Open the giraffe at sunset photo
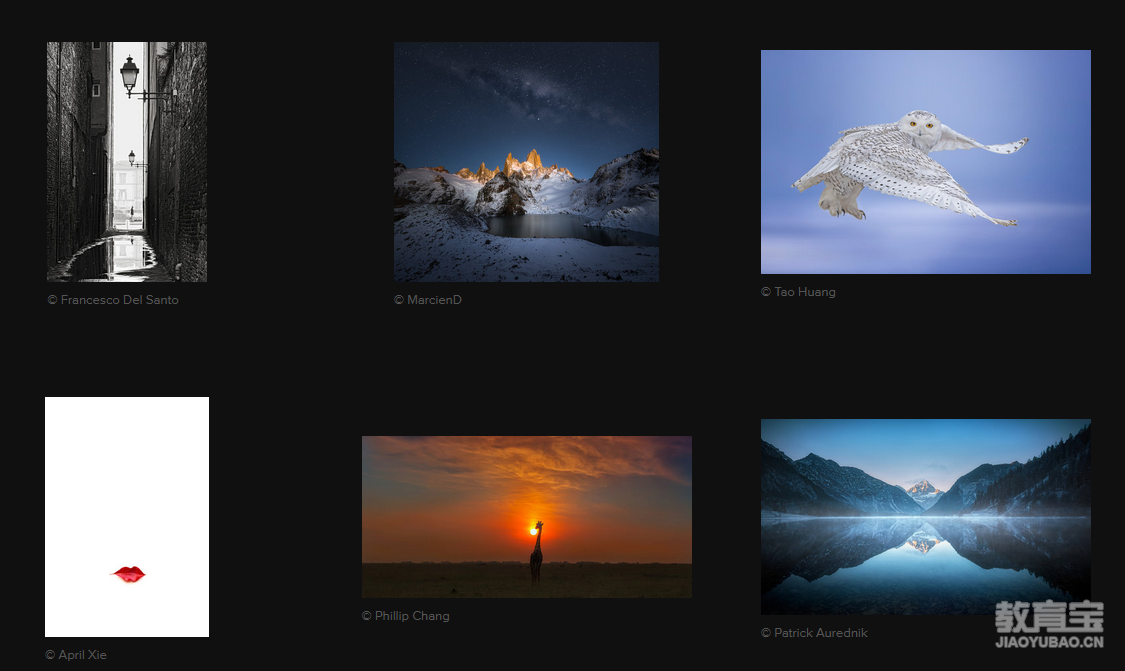 point(527,517)
